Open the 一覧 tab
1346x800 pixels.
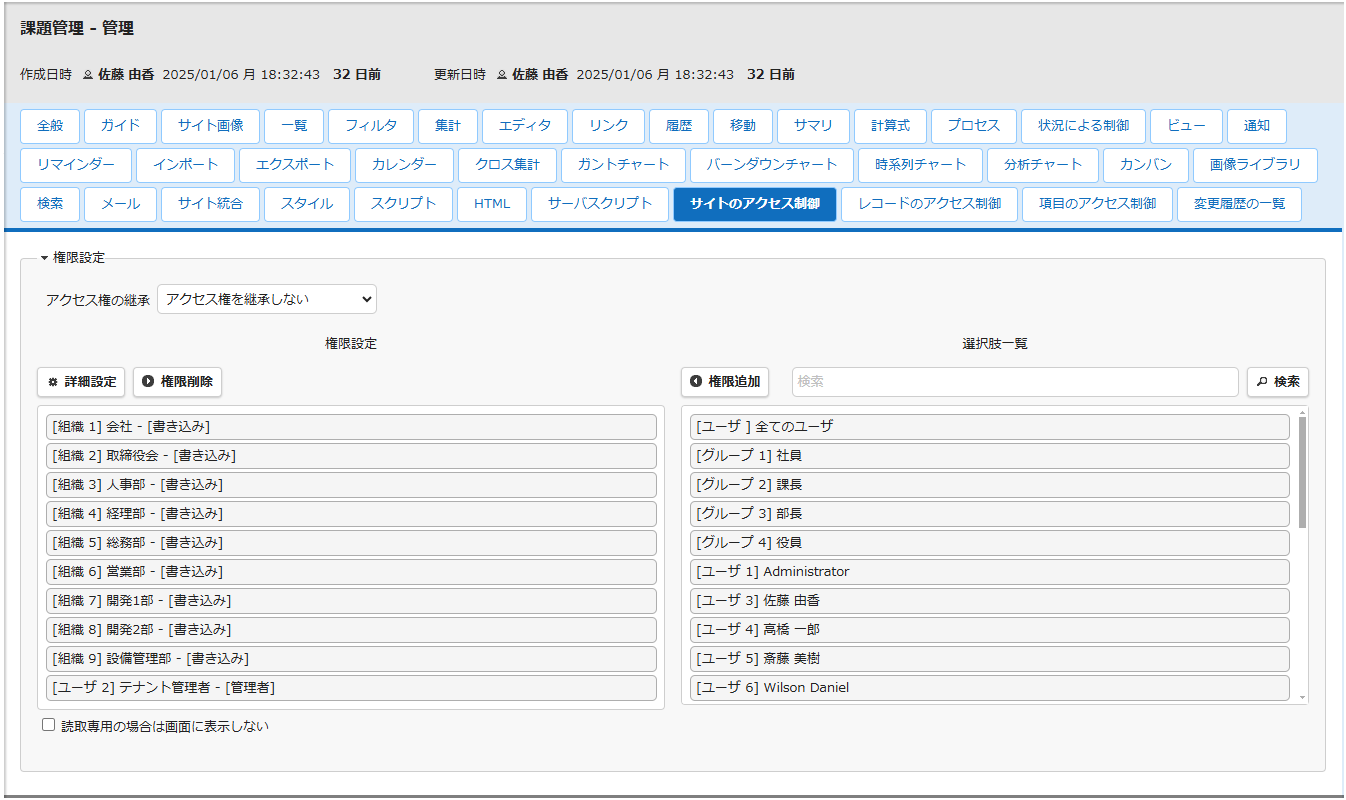coord(294,126)
